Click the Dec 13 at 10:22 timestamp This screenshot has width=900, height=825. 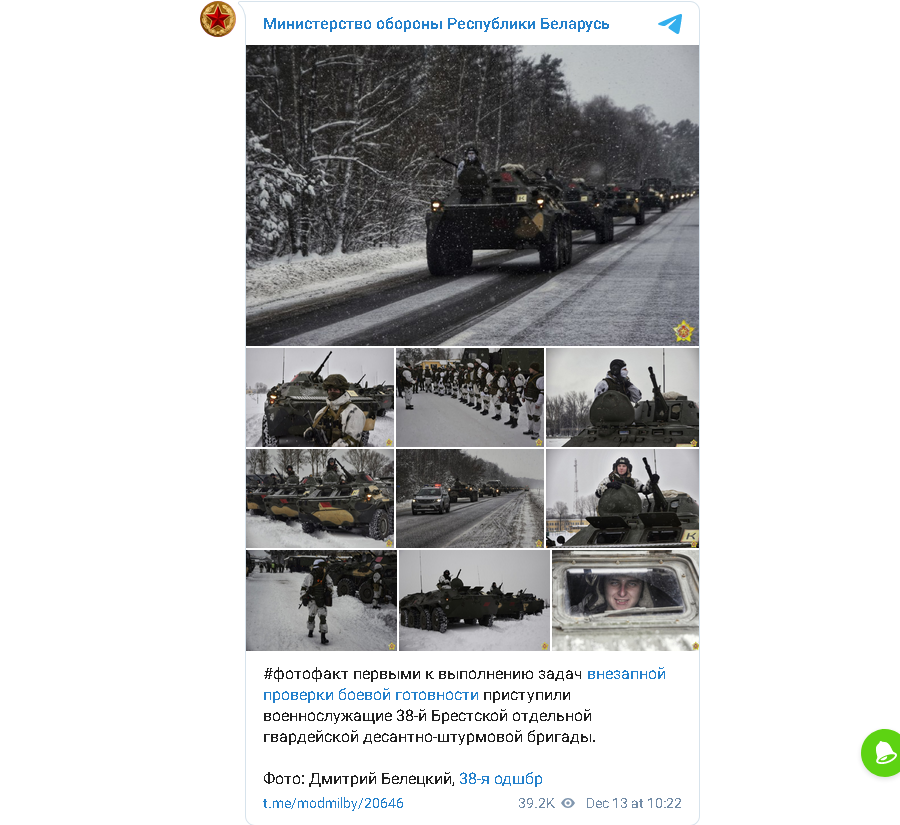[633, 803]
